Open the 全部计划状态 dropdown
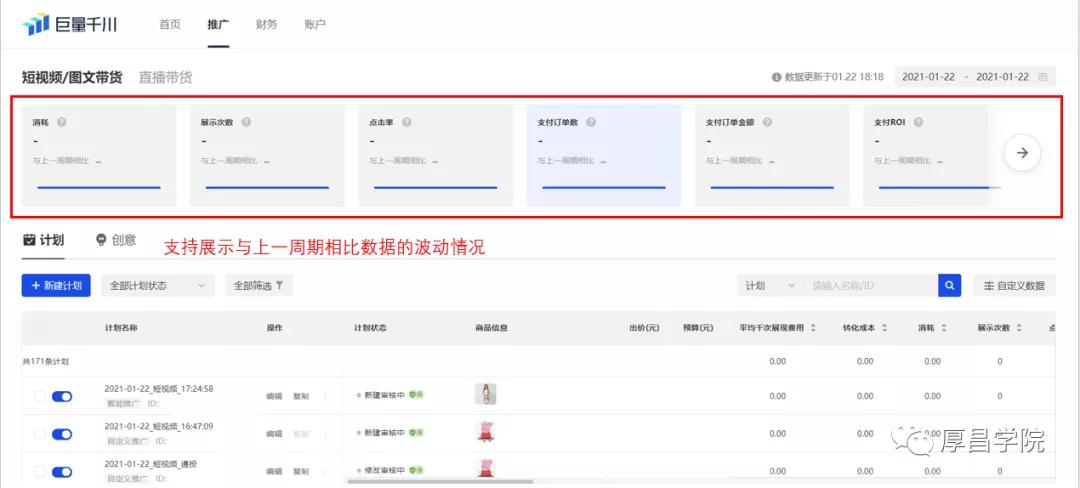The image size is (1080, 488). tap(158, 285)
